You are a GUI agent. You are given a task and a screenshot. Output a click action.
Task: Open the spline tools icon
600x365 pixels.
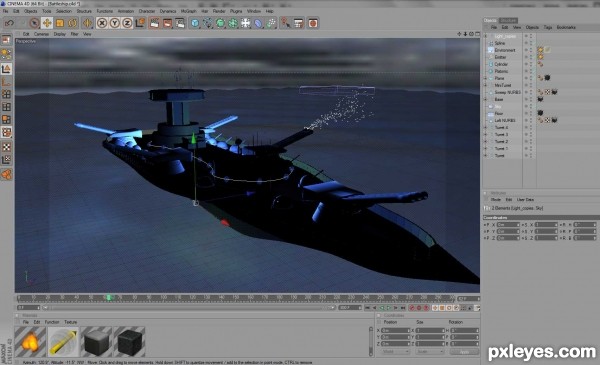tap(208, 23)
